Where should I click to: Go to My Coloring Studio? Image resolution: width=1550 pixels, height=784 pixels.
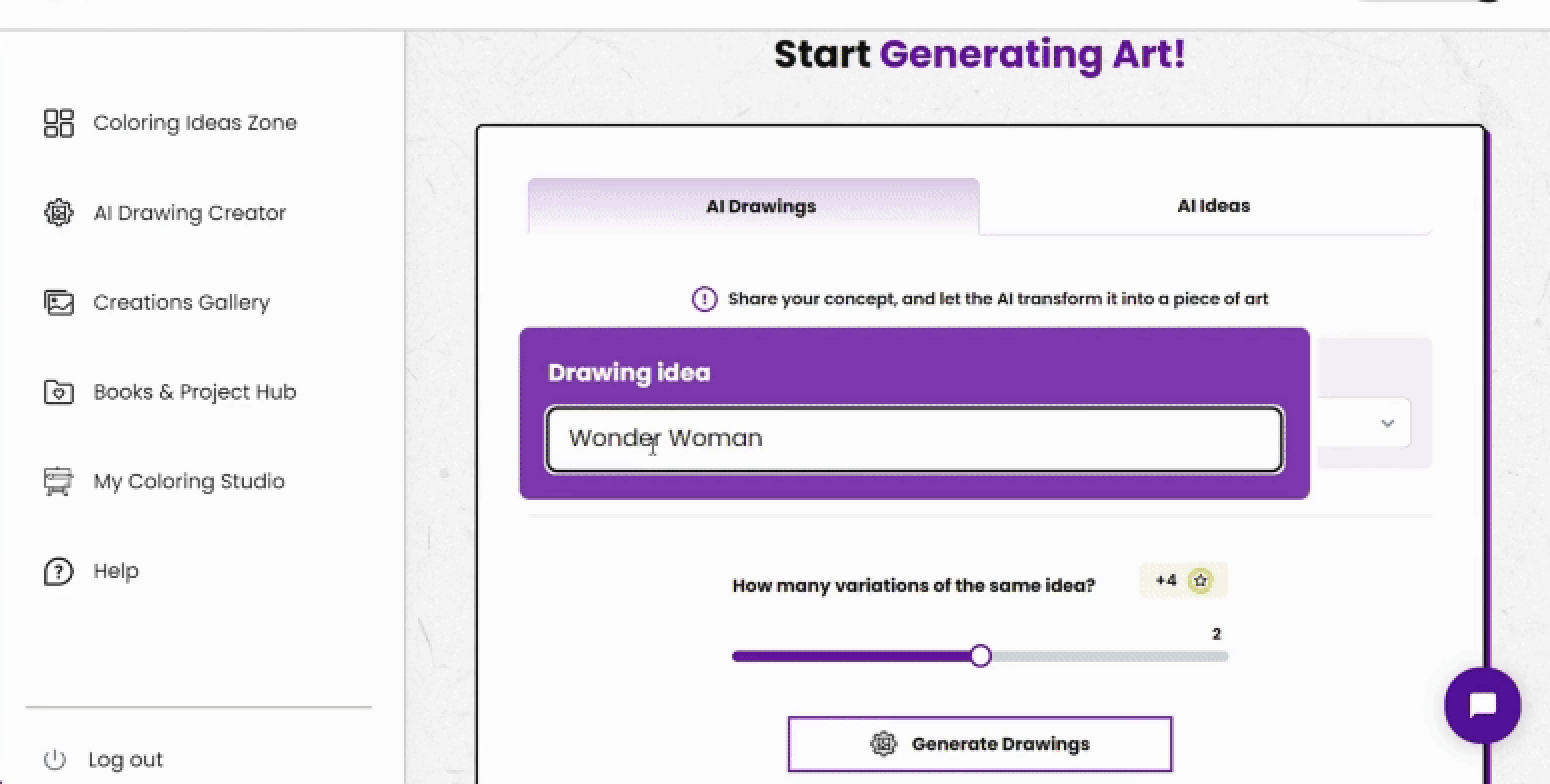point(188,481)
